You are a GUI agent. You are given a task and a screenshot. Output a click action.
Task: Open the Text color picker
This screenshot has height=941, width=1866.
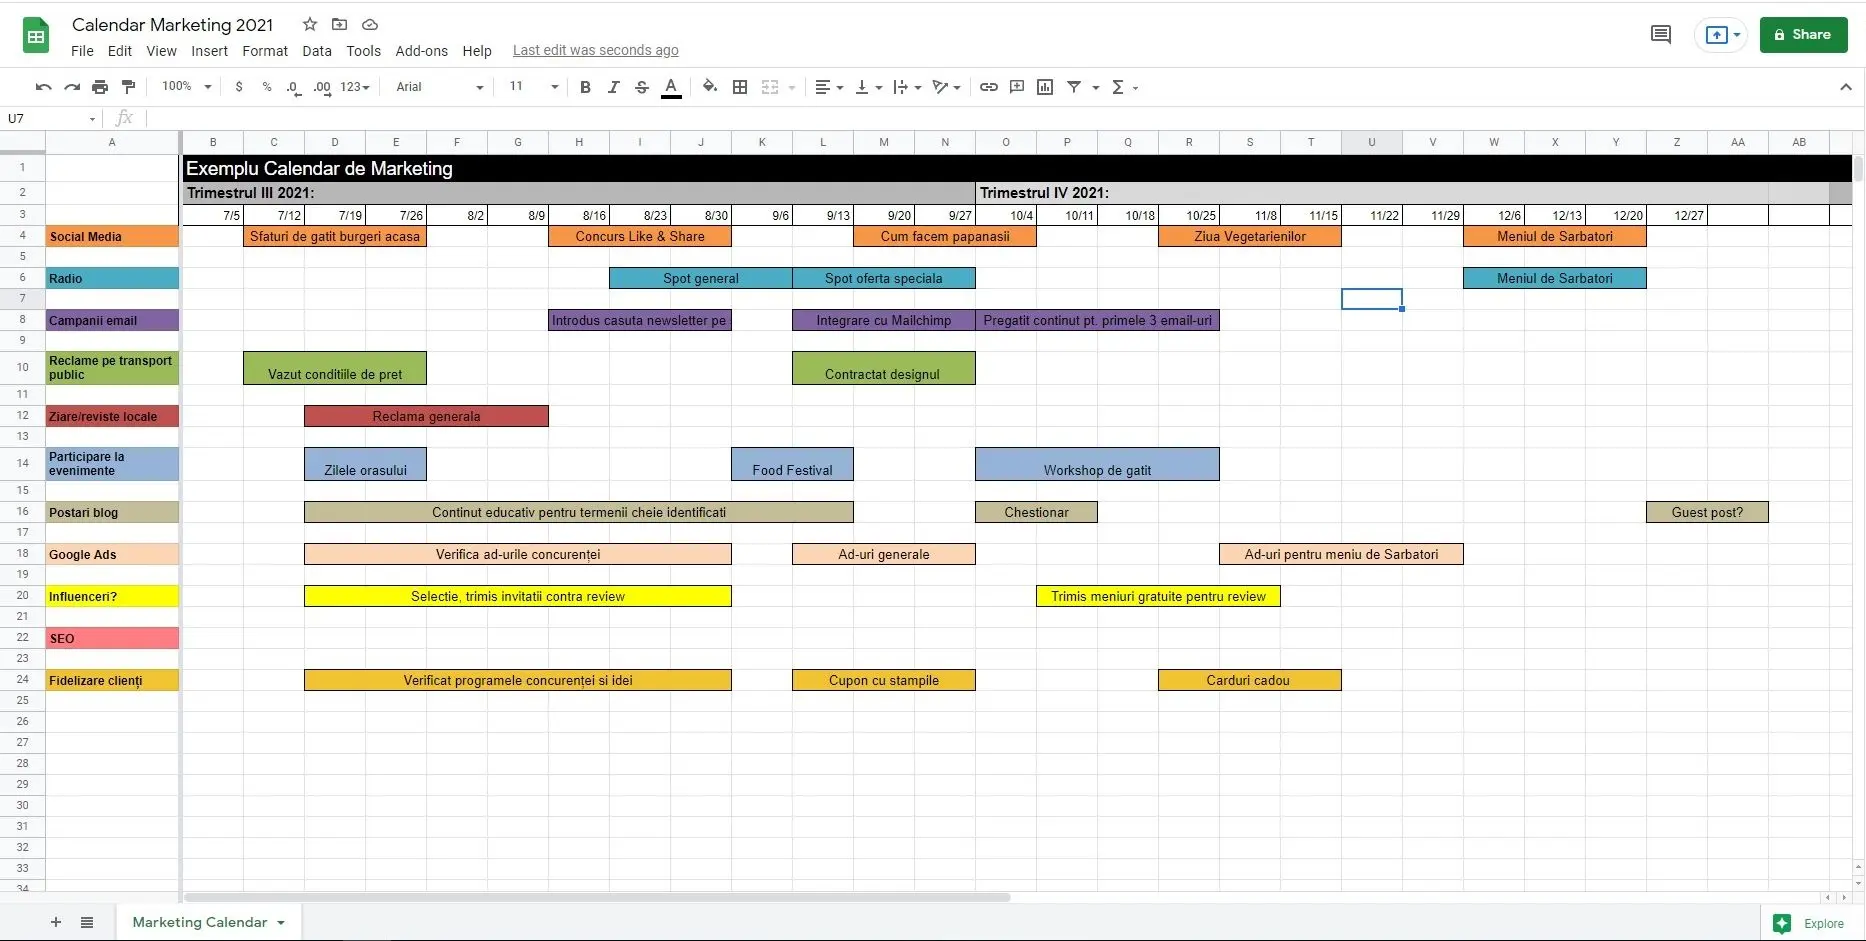click(671, 87)
